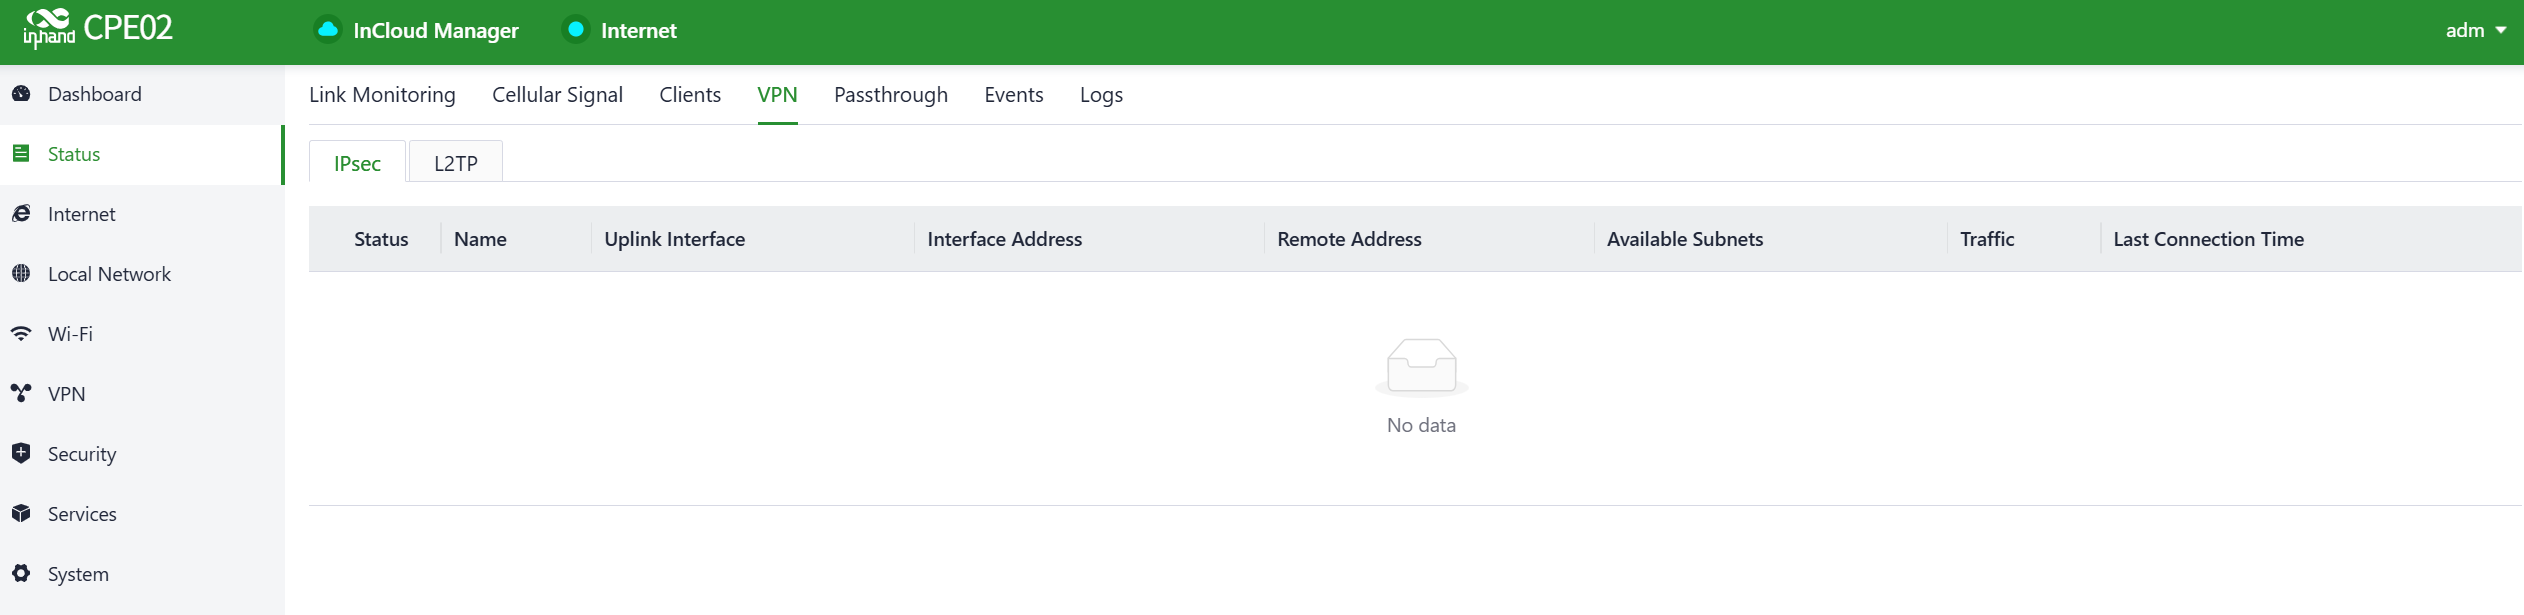Screen dimensions: 2524x615
Task: View the Events tab
Action: click(x=1013, y=95)
